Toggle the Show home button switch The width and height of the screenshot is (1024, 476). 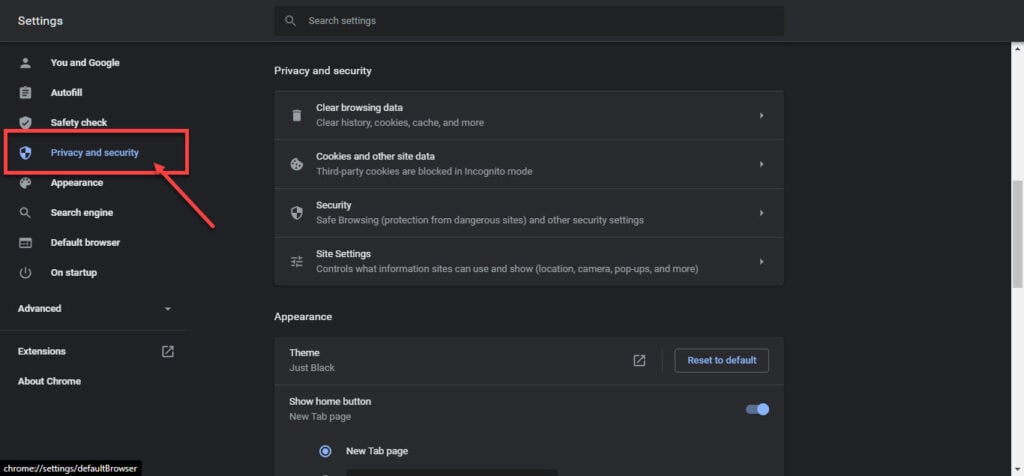click(x=758, y=409)
